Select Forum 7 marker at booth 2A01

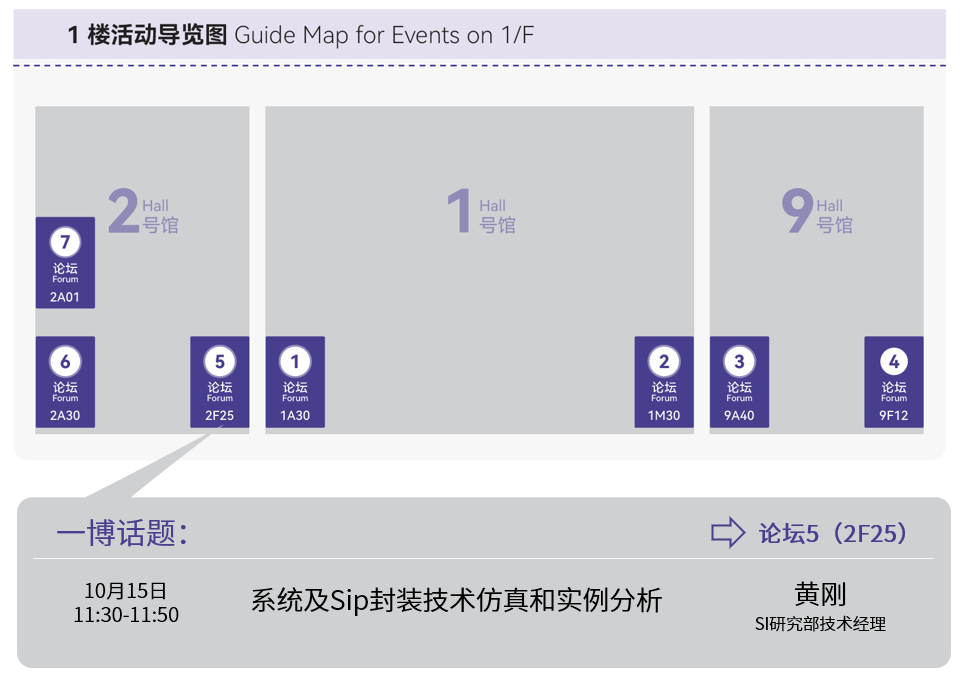(65, 262)
